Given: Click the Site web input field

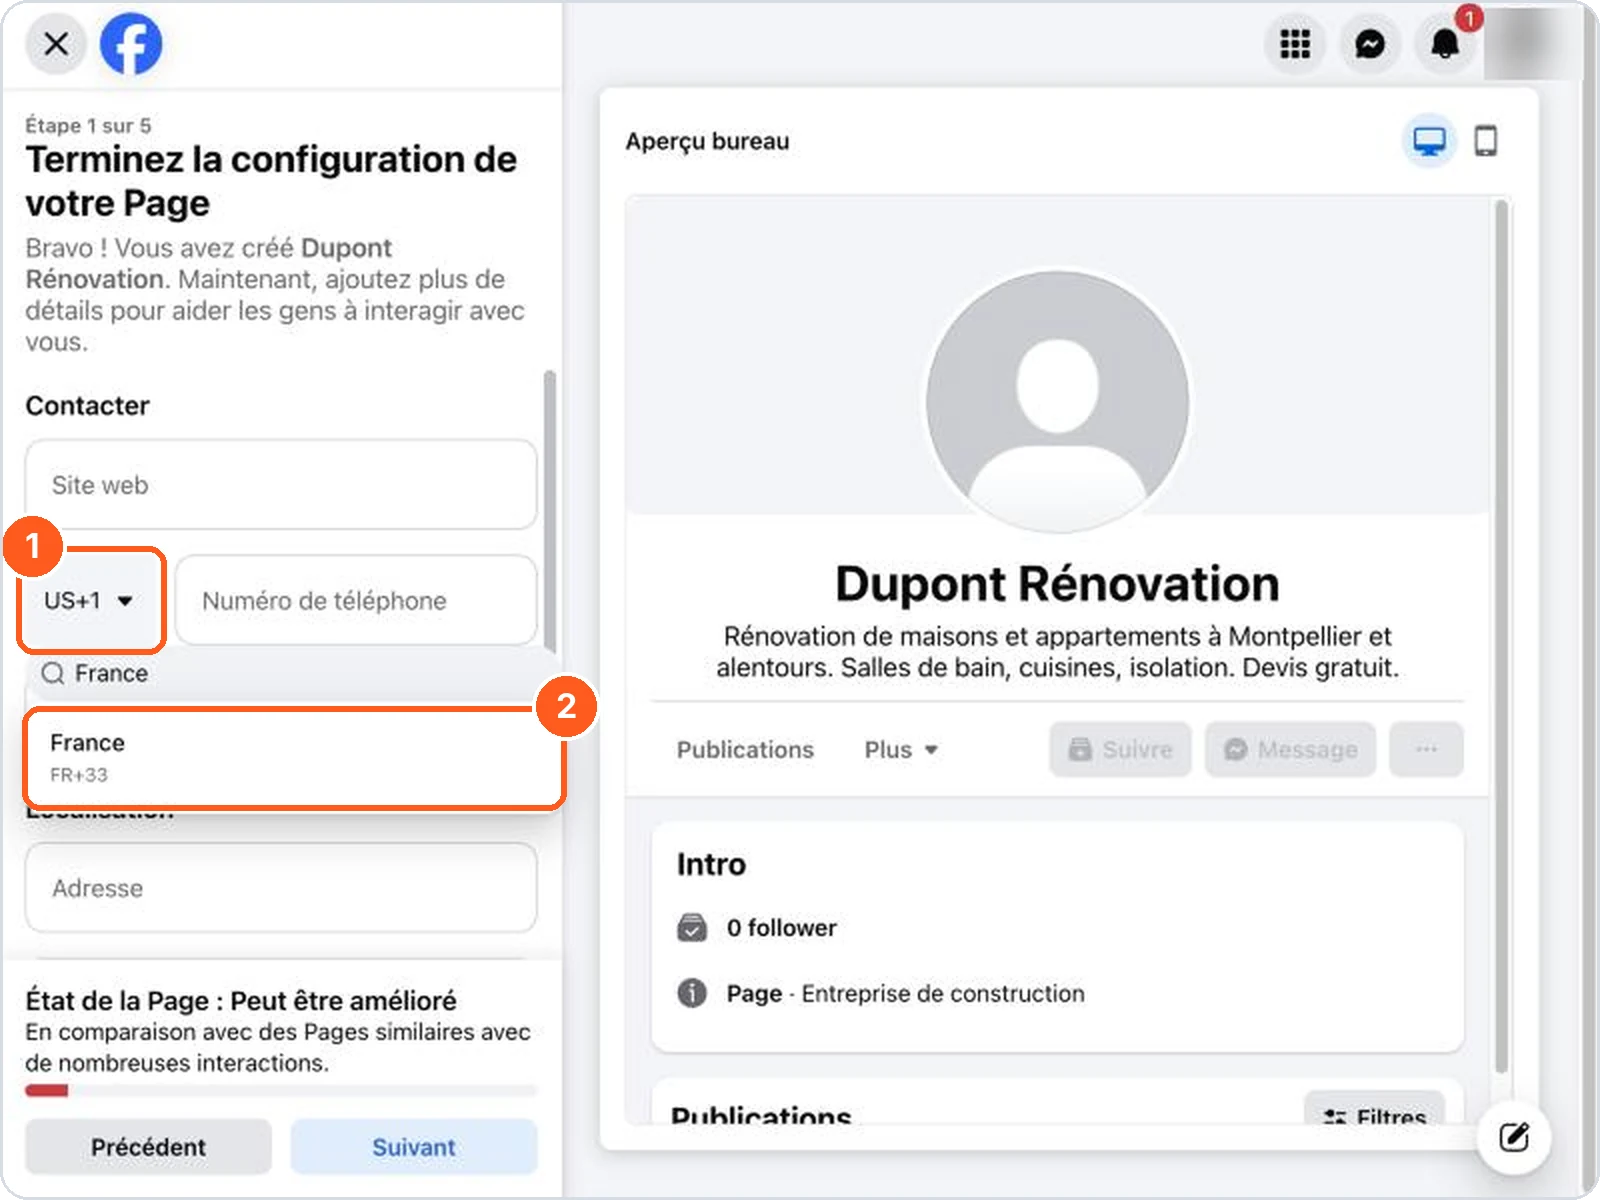Looking at the screenshot, I should 281,485.
